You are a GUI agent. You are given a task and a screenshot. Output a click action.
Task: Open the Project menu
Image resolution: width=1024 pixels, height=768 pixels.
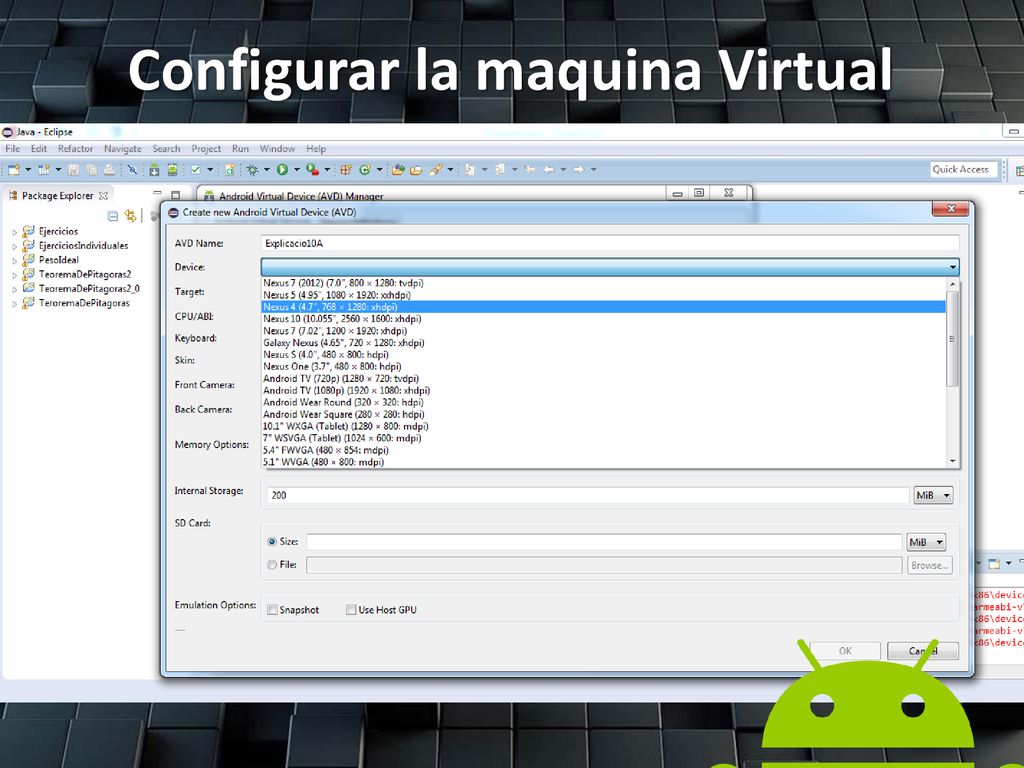206,149
